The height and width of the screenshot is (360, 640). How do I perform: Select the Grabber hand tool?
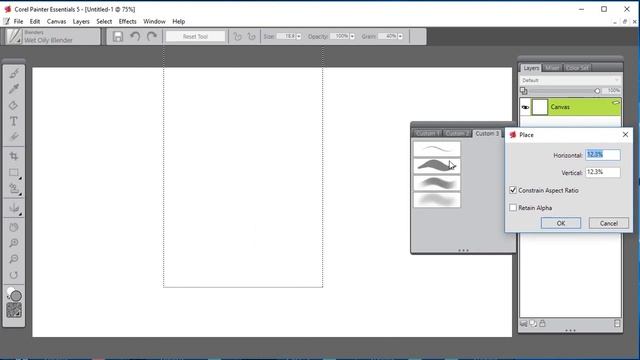[14, 227]
